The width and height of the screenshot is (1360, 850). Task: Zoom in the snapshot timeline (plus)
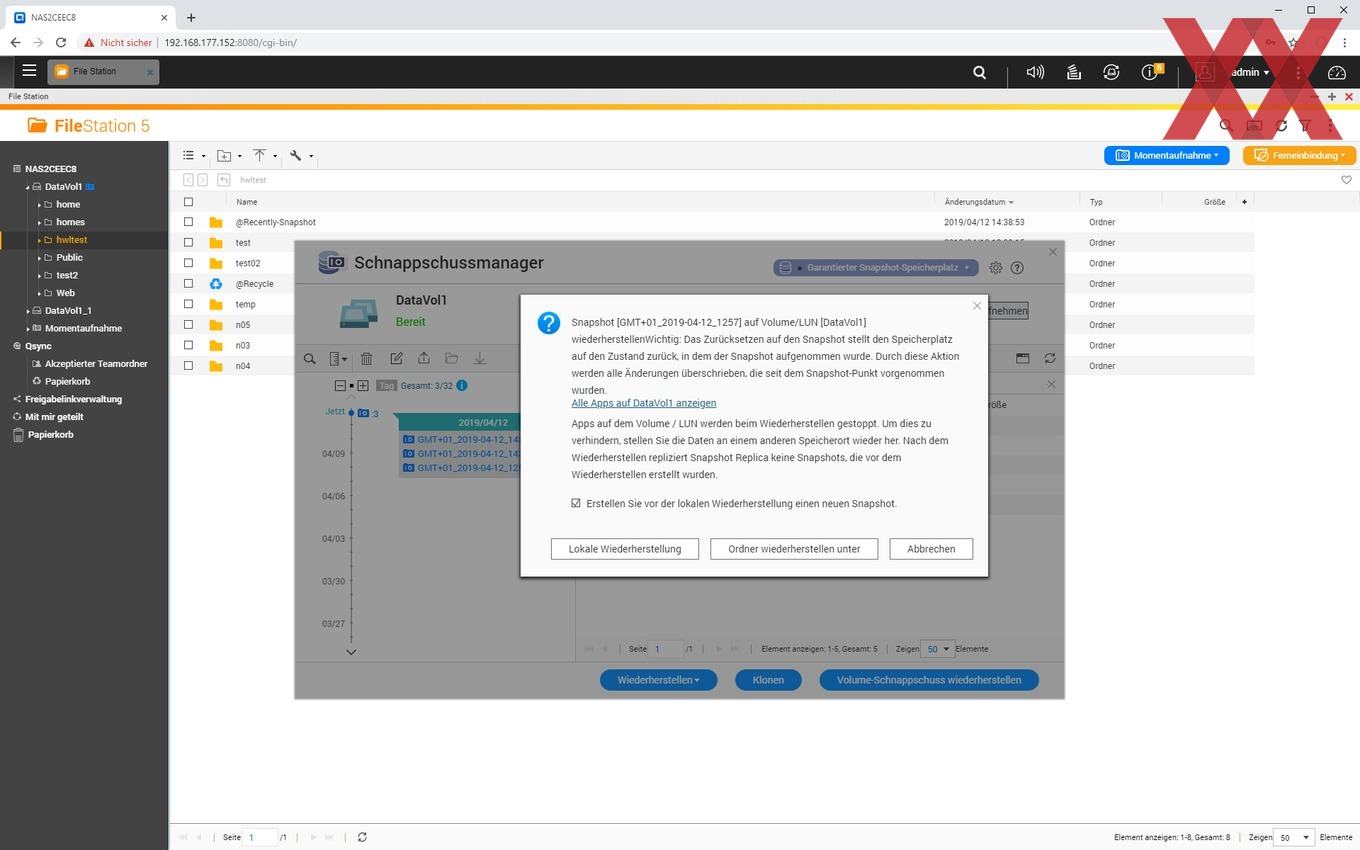point(363,385)
